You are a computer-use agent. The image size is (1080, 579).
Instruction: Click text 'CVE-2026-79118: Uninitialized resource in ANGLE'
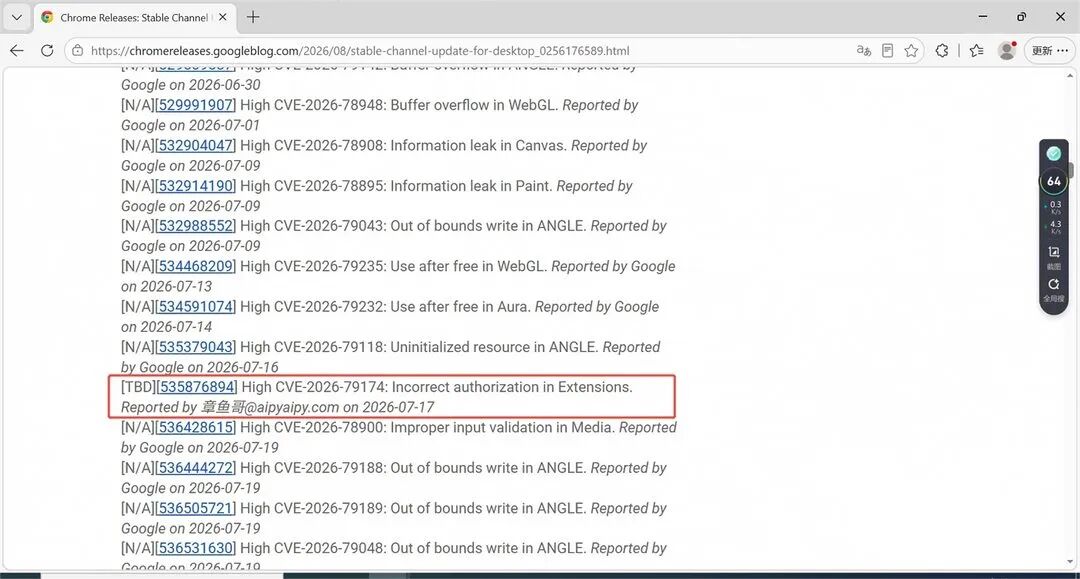coord(435,347)
